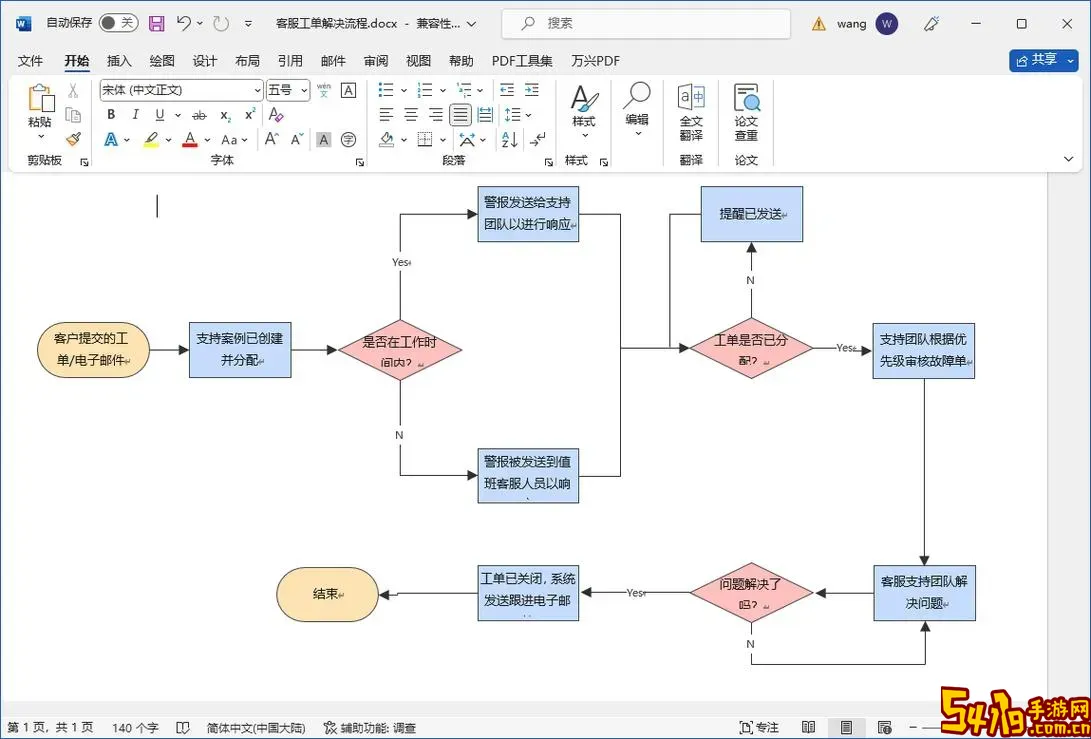1091x739 pixels.
Task: Open the bullets list dropdown
Action: (x=404, y=90)
